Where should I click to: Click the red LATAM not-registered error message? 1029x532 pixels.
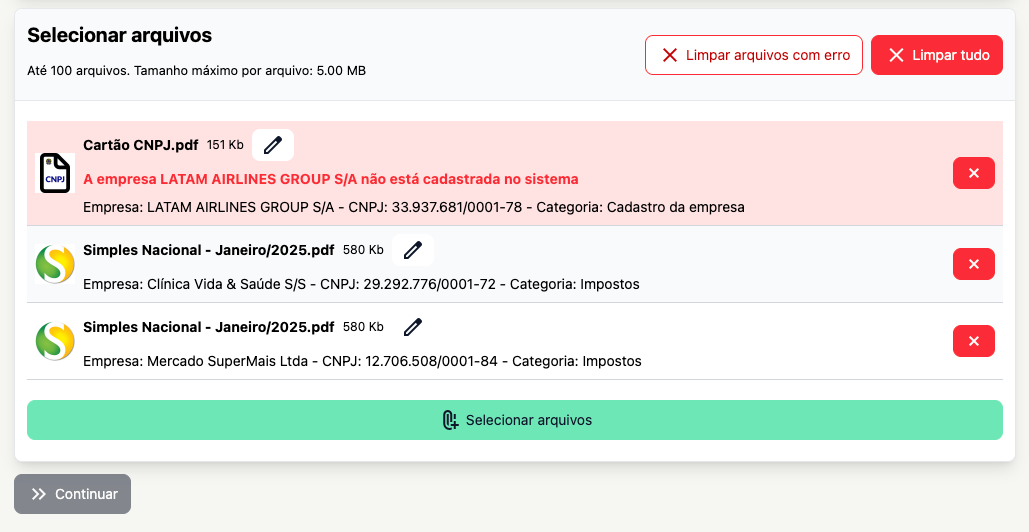(x=331, y=179)
